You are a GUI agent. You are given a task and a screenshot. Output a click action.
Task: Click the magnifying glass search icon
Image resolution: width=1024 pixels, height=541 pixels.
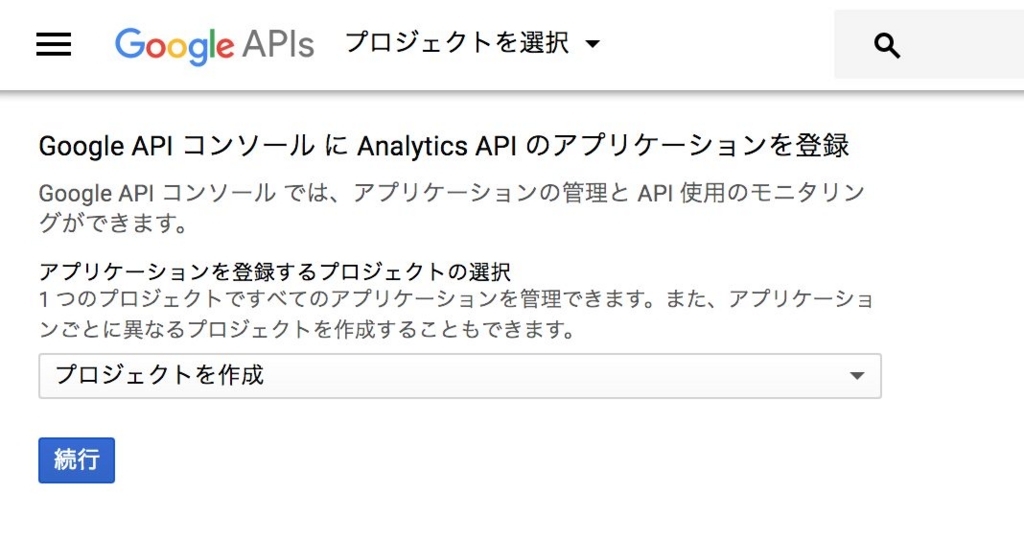click(x=886, y=46)
